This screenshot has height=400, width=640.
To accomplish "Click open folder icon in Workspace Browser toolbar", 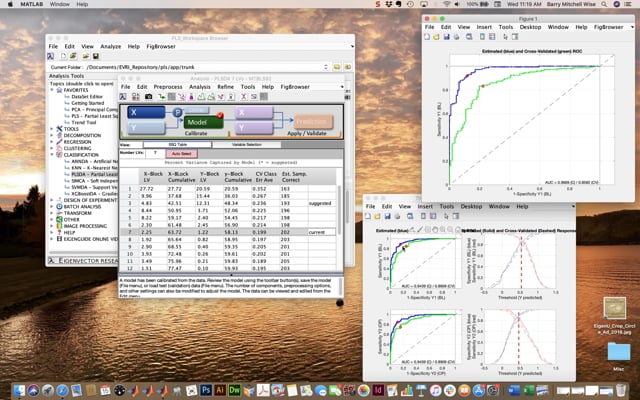I will click(x=86, y=56).
